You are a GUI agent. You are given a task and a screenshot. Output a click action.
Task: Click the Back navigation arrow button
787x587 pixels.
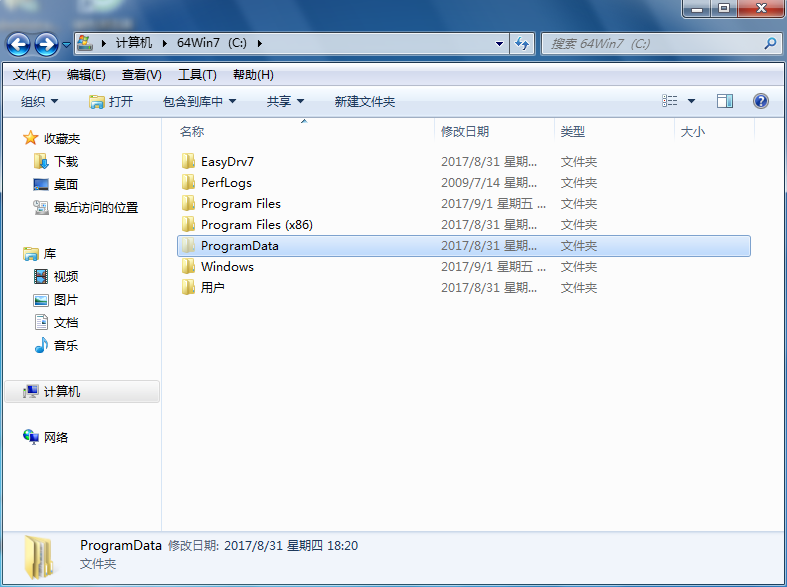tap(18, 44)
